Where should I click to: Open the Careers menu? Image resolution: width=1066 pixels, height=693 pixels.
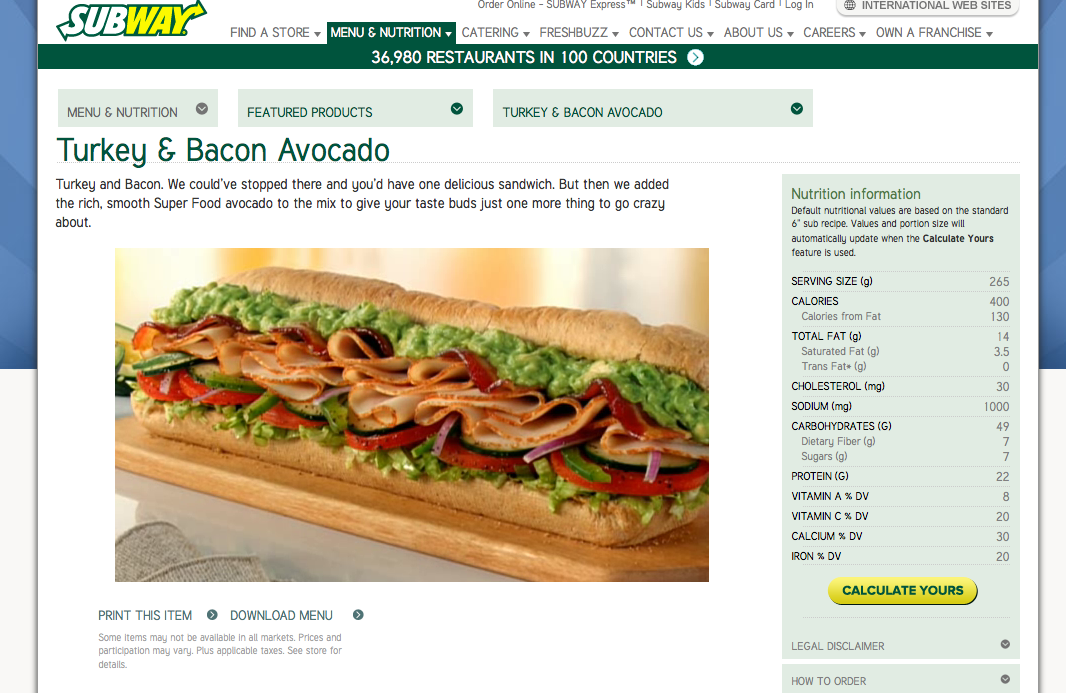point(834,33)
